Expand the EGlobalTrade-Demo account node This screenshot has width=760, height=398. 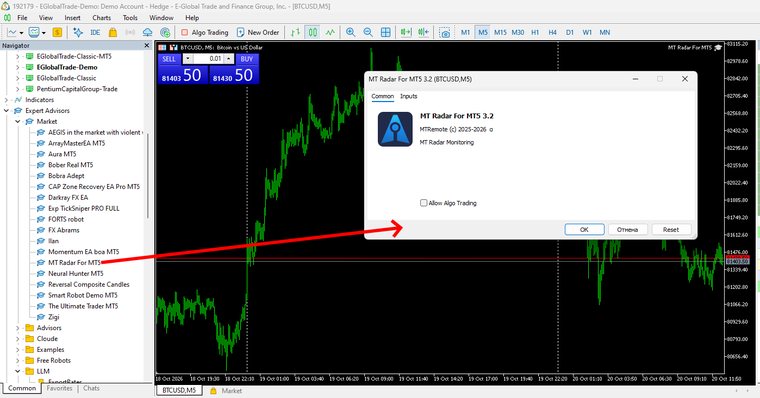(18, 67)
